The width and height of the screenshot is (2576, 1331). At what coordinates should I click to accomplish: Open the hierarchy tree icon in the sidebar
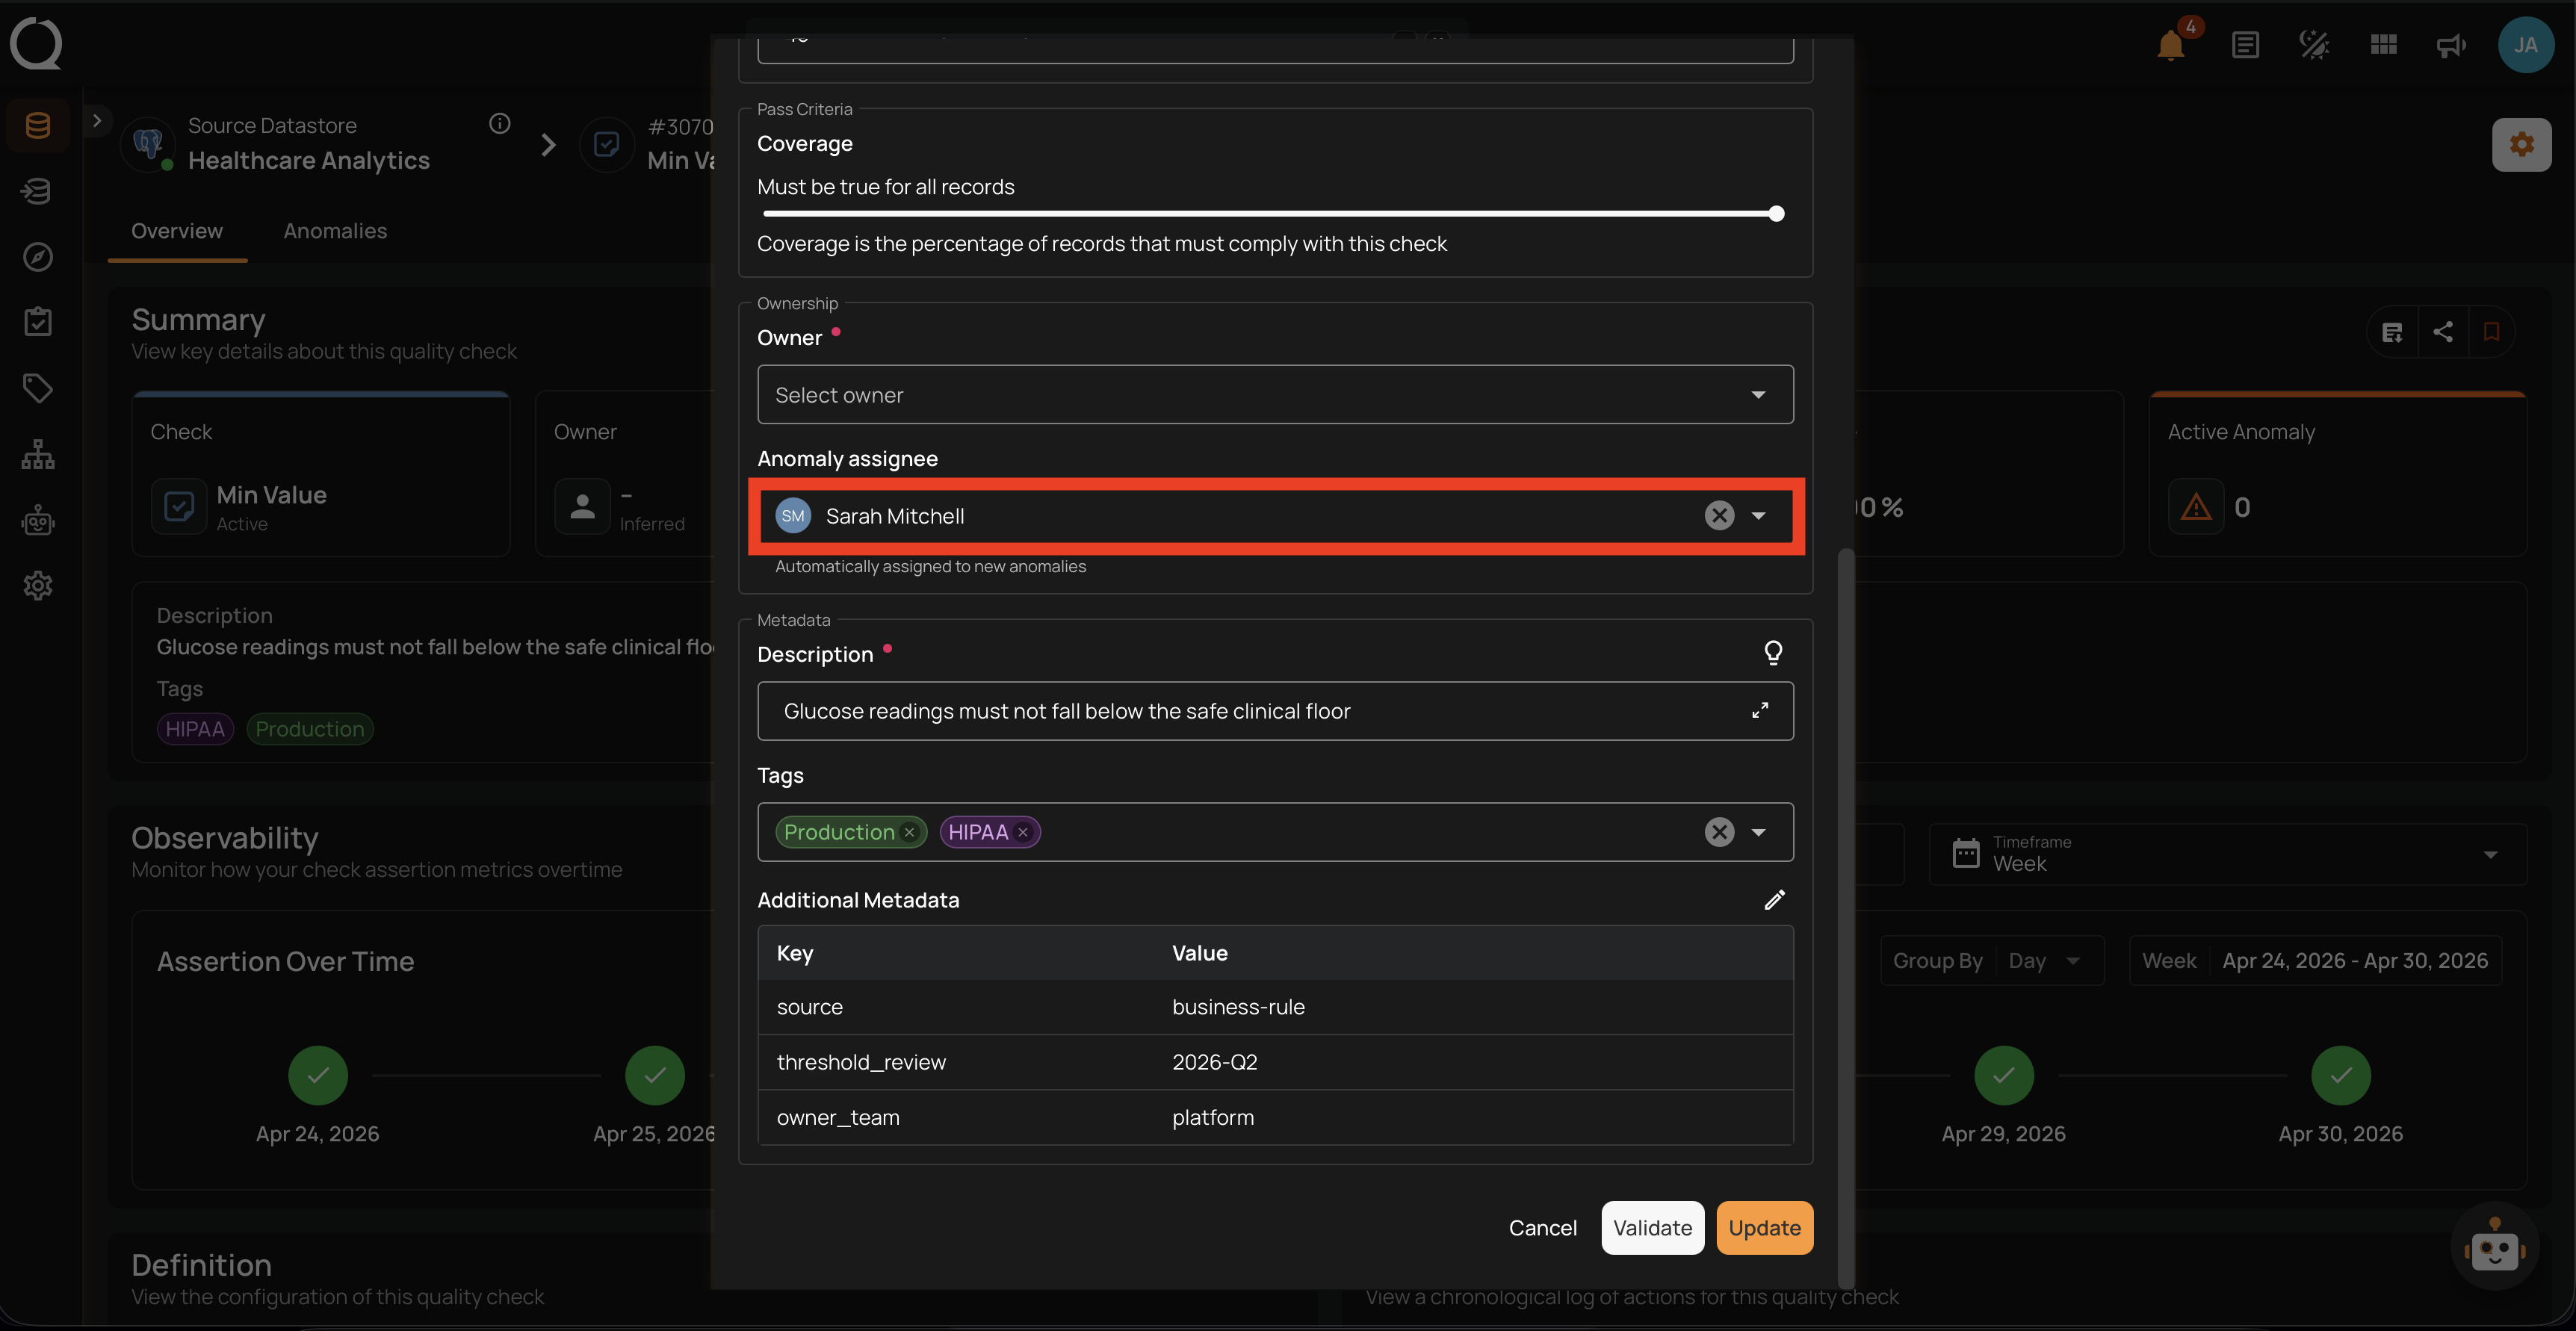click(38, 454)
